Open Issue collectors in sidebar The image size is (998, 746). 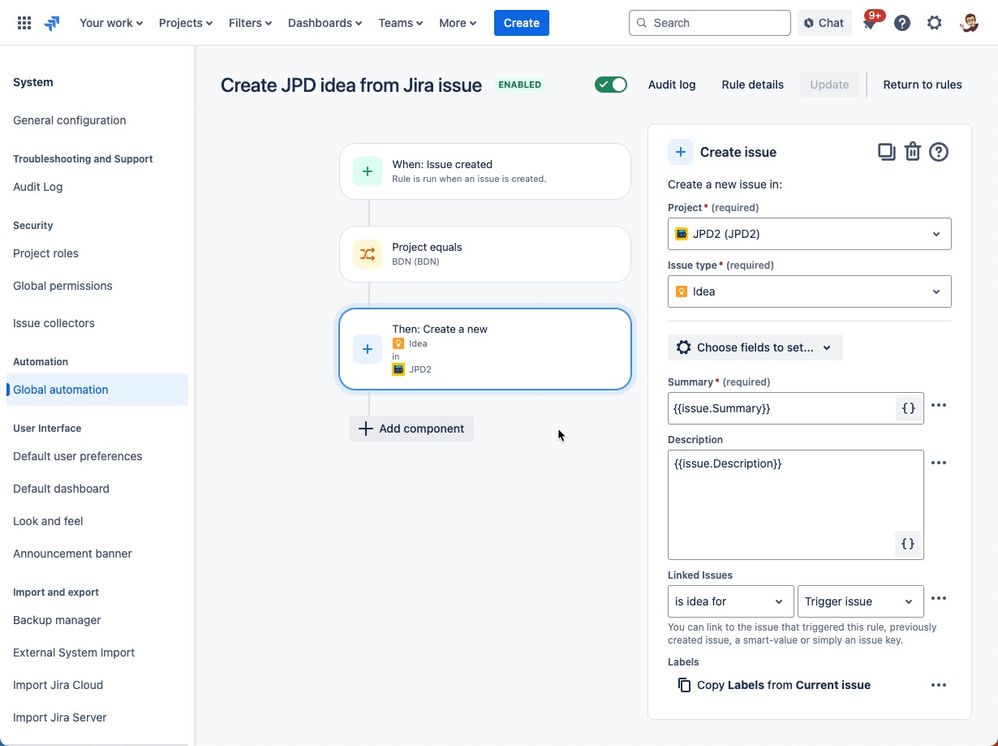coord(53,323)
